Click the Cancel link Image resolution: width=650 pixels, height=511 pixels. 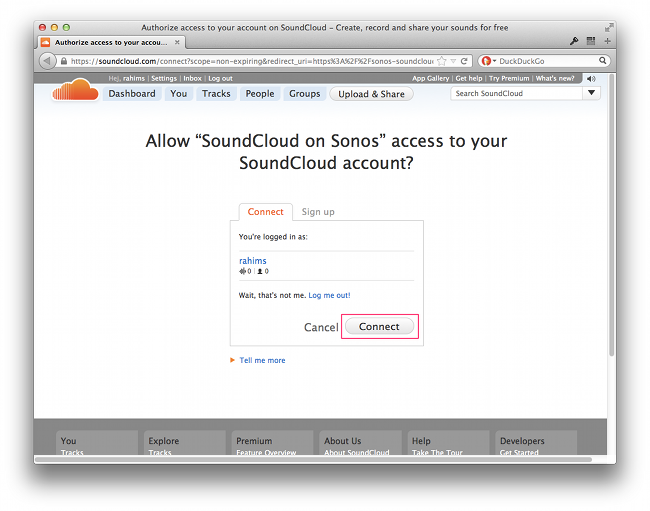(x=321, y=327)
